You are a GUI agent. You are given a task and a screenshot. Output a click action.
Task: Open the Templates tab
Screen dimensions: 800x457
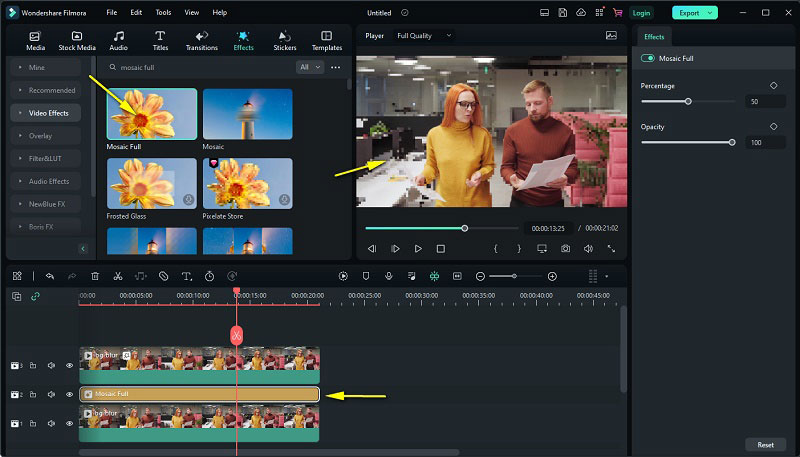(x=327, y=41)
